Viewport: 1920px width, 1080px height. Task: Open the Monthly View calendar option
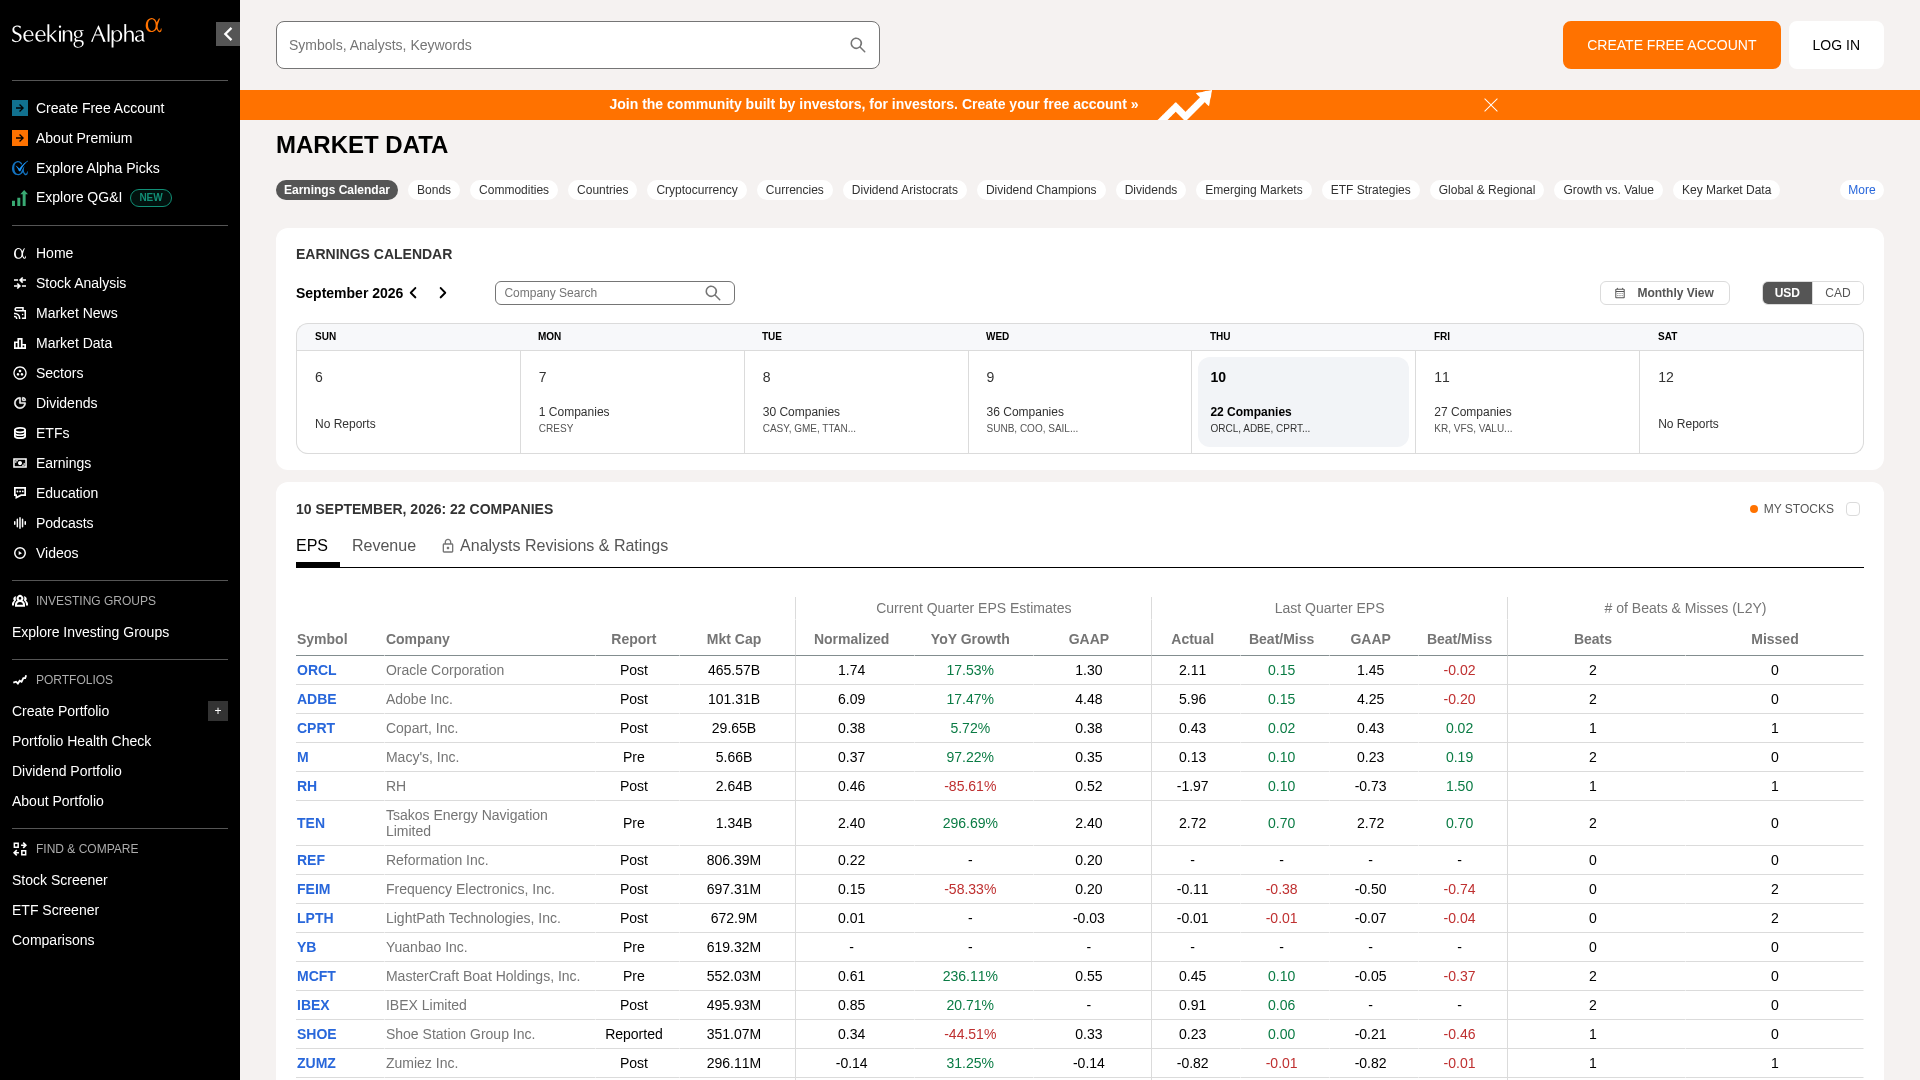[1665, 293]
